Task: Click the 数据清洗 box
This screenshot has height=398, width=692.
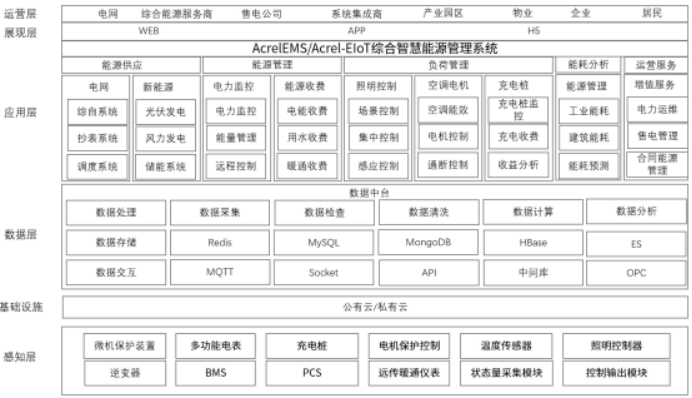Action: (x=429, y=212)
